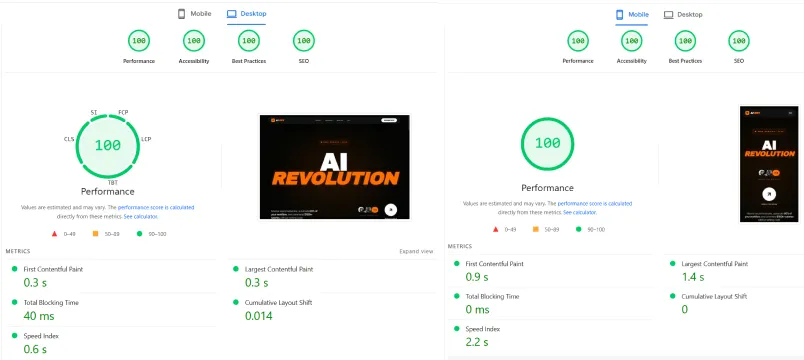Viewport: 804px width, 360px height.
Task: Select Mobile tab in right report
Action: point(632,15)
